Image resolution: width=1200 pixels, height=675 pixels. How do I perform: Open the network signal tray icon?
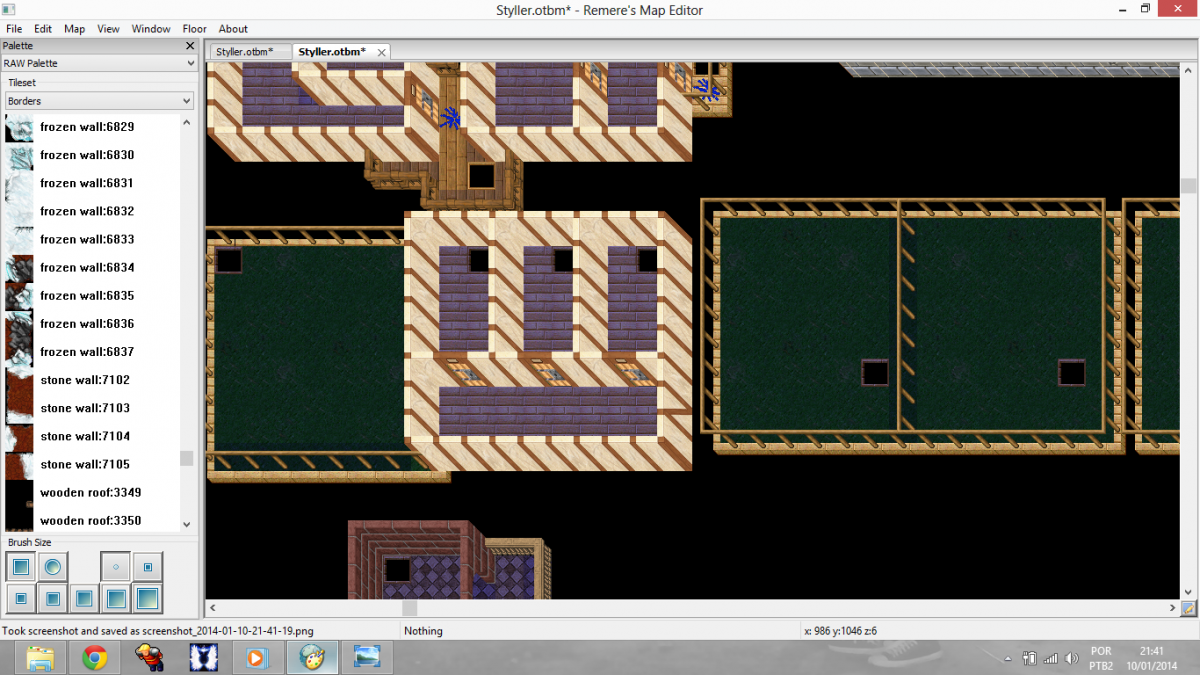pyautogui.click(x=1050, y=659)
